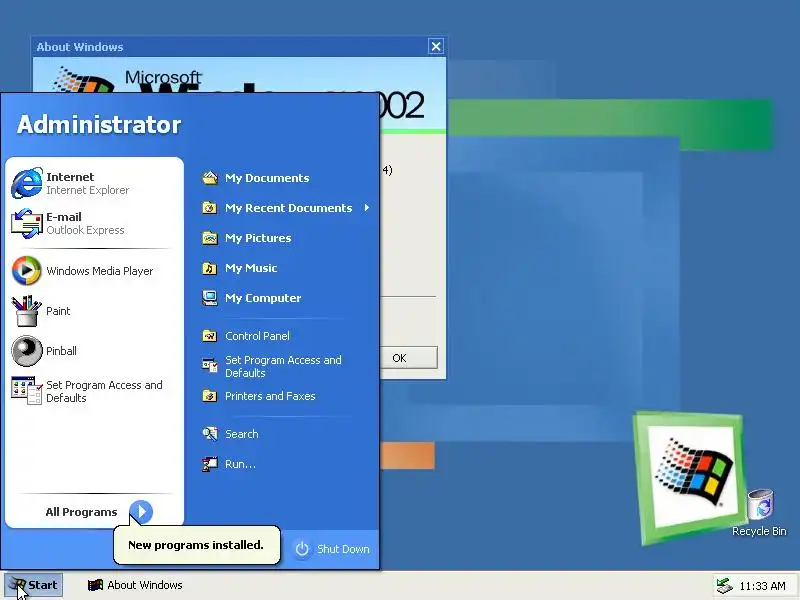800x600 pixels.
Task: Click the Search label
Action: click(x=241, y=434)
